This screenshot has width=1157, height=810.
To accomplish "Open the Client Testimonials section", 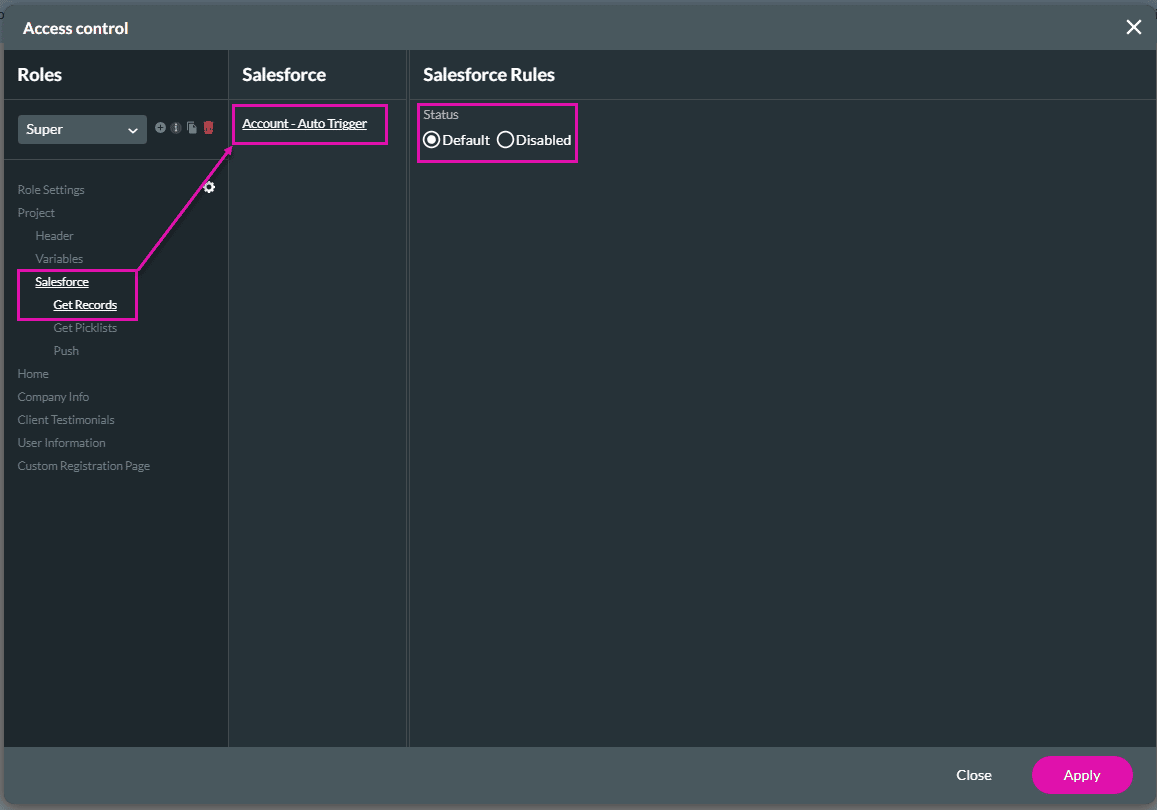I will (x=65, y=419).
